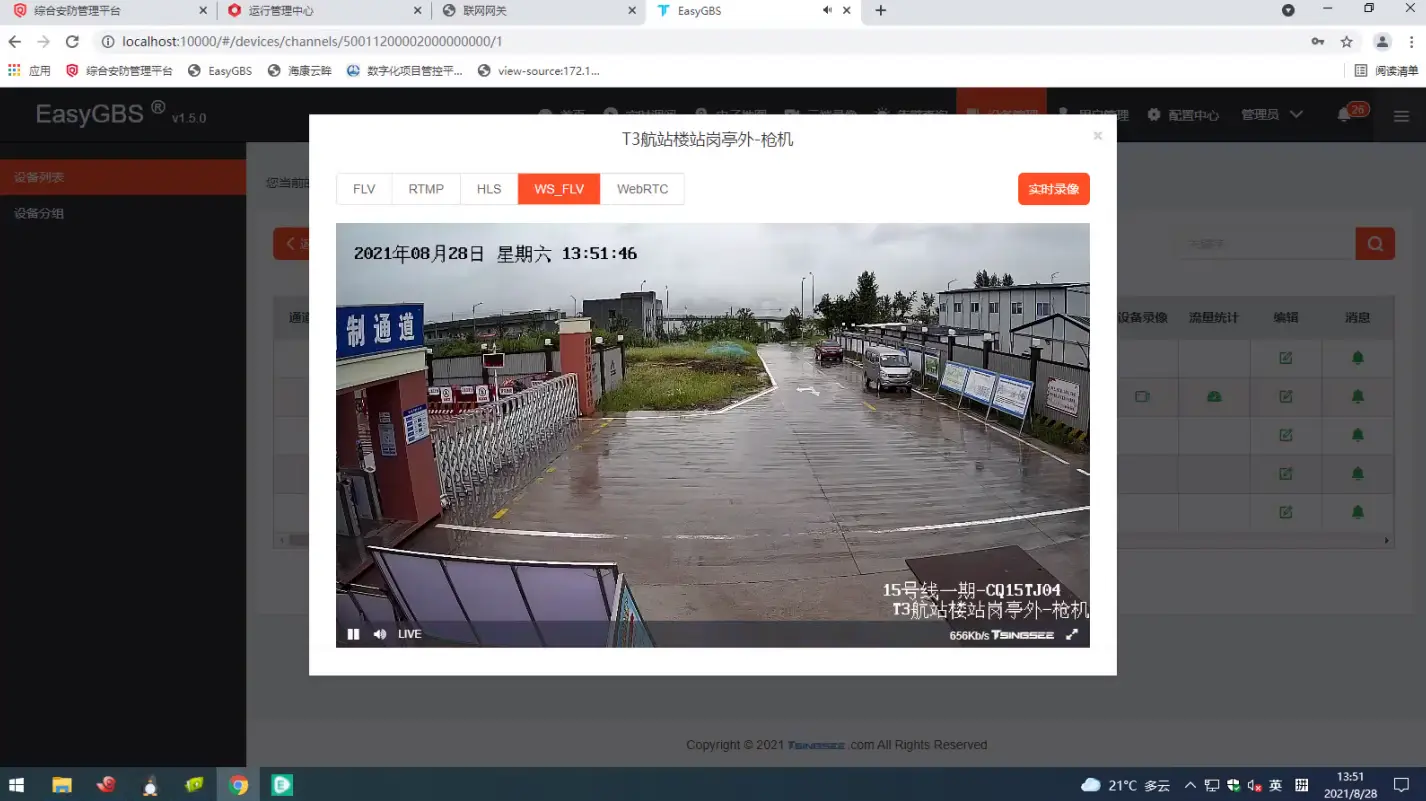Click the Chrome icon in the taskbar
The height and width of the screenshot is (801, 1426).
(238, 785)
